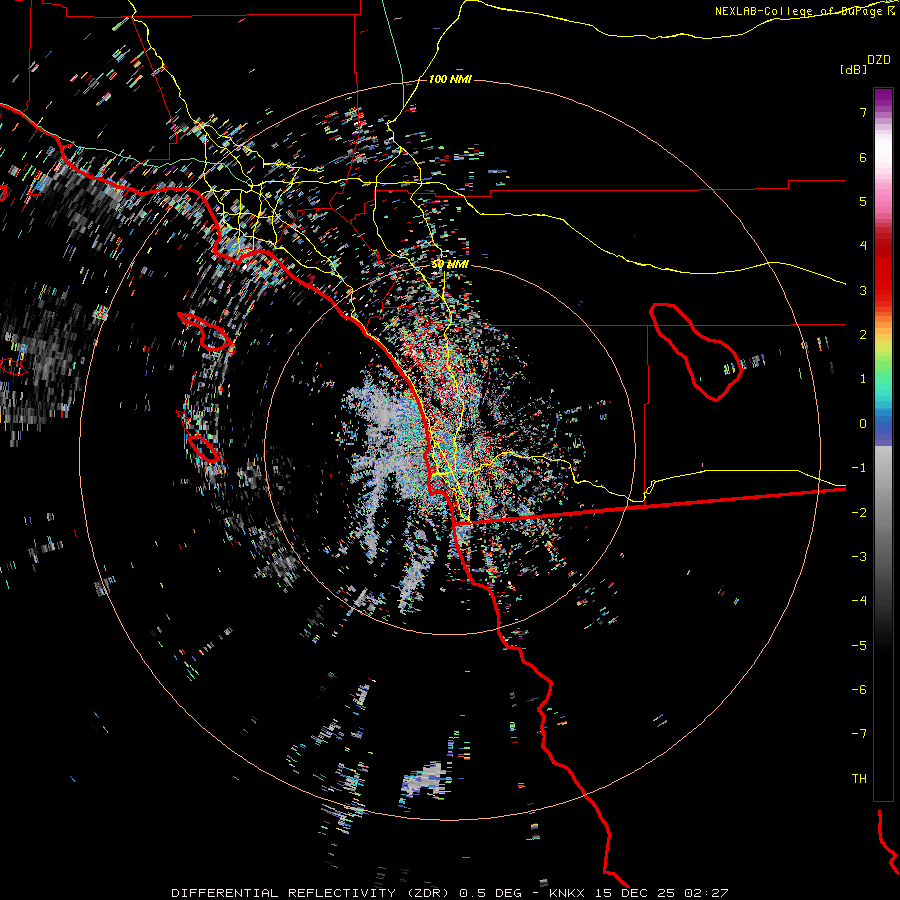Click the 2 value on the color scale
The image size is (900, 900).
click(863, 335)
